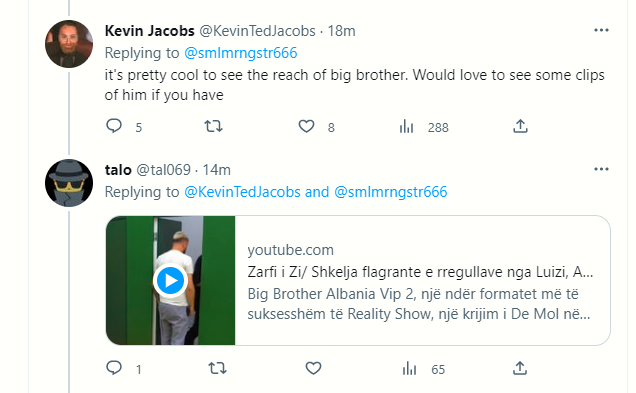Screen dimensions: 636x393
Task: Open @KevinTedJacobs mention in talo's reply
Action: pyautogui.click(x=242, y=192)
